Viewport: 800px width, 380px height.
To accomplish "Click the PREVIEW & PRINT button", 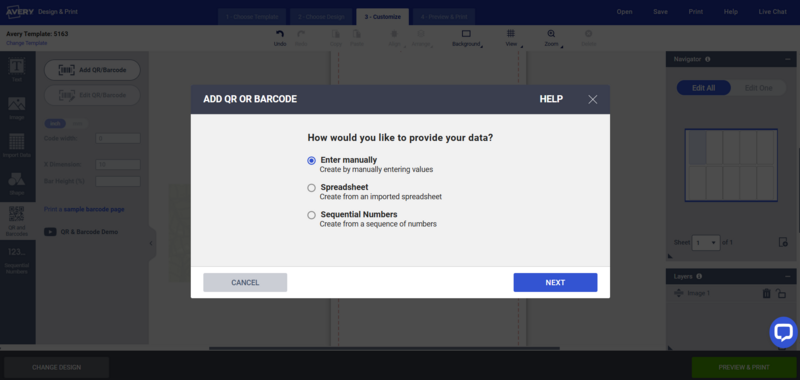I will click(x=744, y=367).
